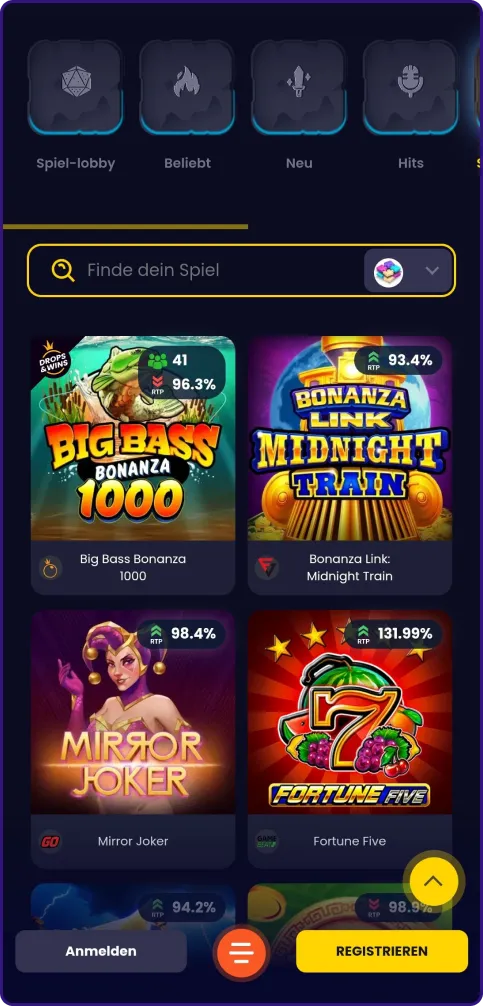Screen dimensions: 483x1006
Task: Click the yellow back-to-top arrow button
Action: (434, 881)
